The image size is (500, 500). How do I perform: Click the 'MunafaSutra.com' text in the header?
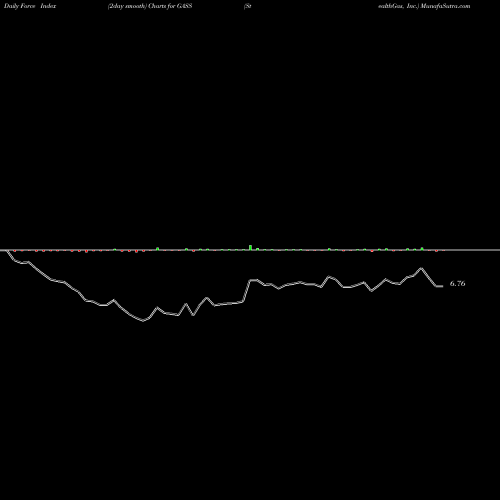click(445, 6)
